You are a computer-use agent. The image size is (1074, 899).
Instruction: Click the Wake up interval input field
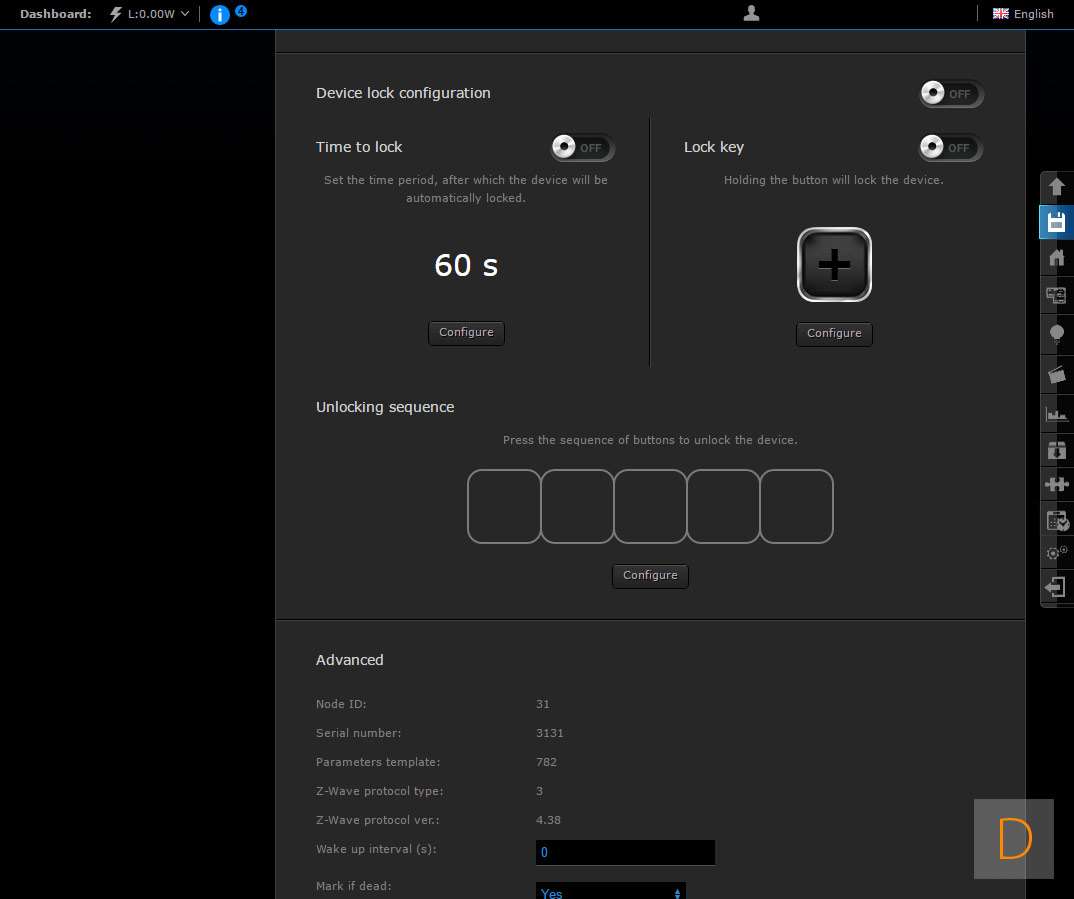point(625,852)
